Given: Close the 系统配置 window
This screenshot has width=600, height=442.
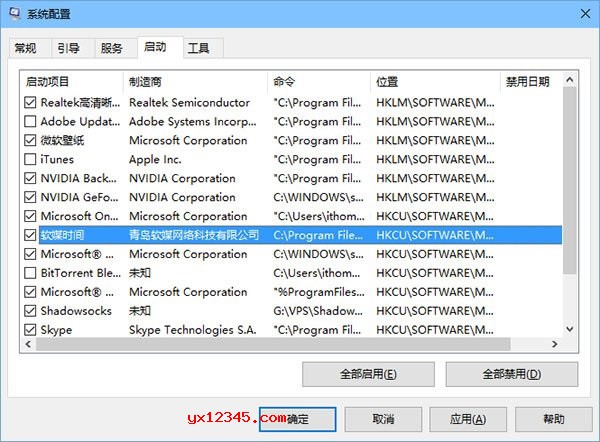Looking at the screenshot, I should (585, 14).
